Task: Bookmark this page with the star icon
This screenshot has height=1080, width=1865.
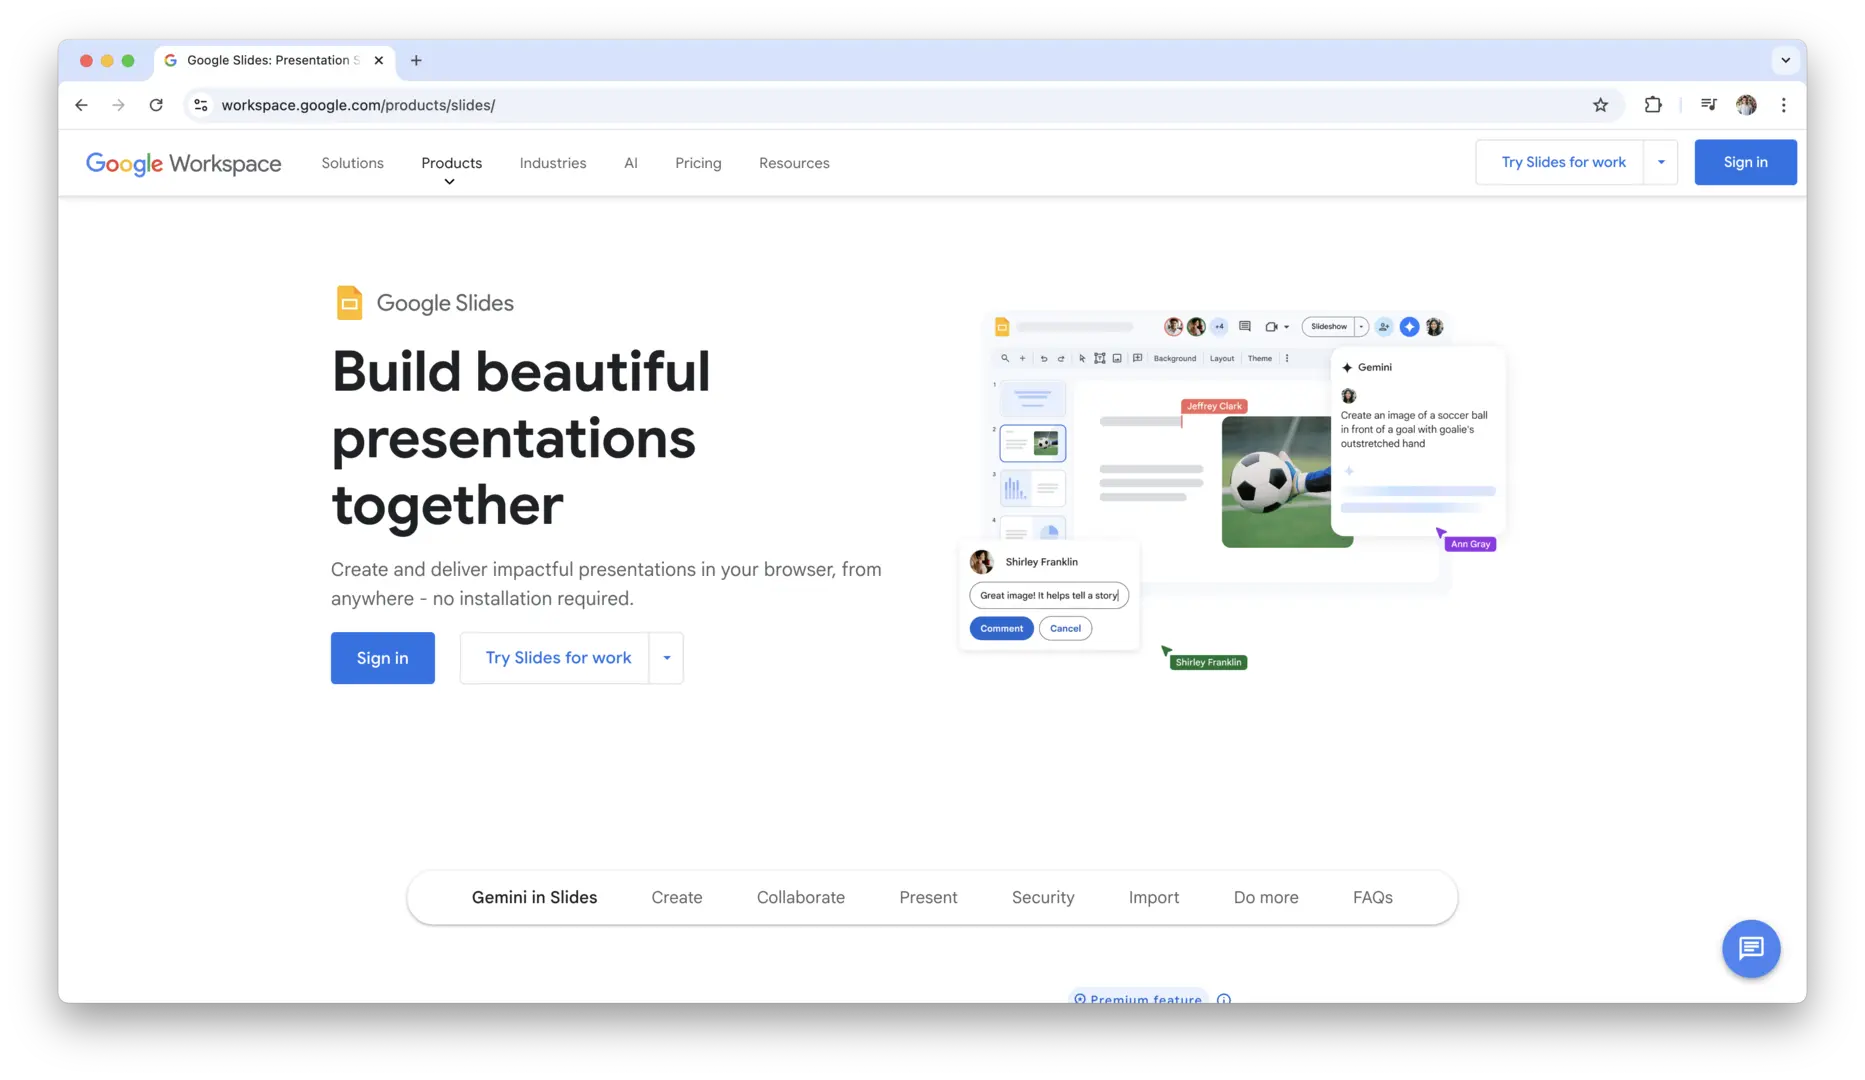Action: click(x=1601, y=105)
